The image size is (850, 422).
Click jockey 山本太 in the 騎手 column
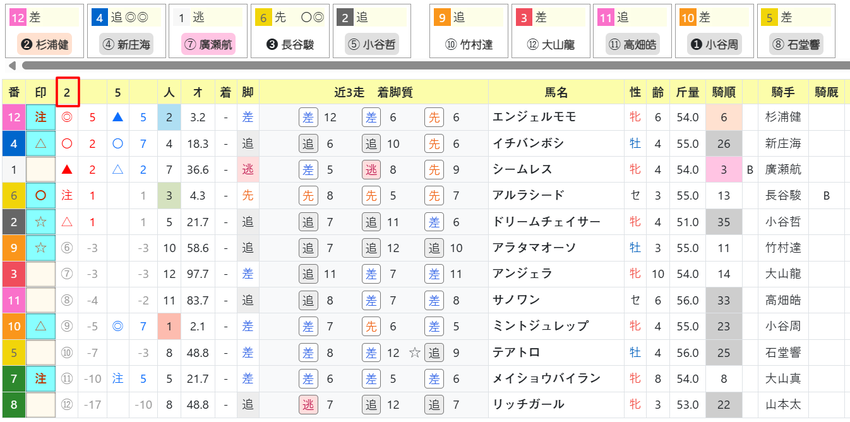(783, 404)
